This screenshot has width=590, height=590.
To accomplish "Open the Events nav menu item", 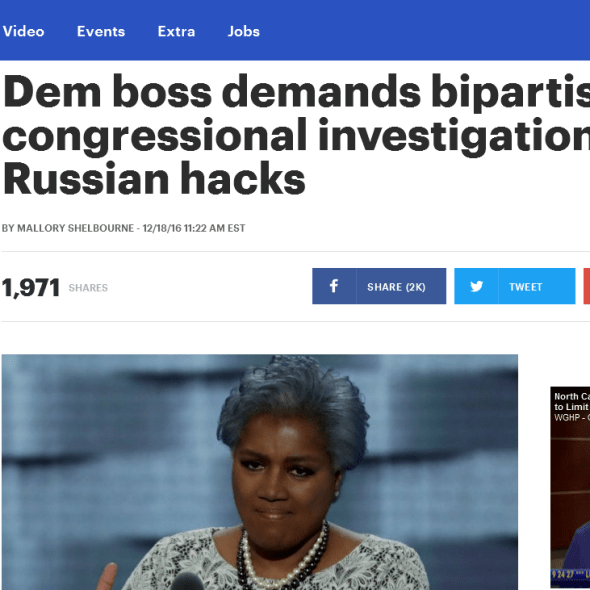I will point(101,31).
